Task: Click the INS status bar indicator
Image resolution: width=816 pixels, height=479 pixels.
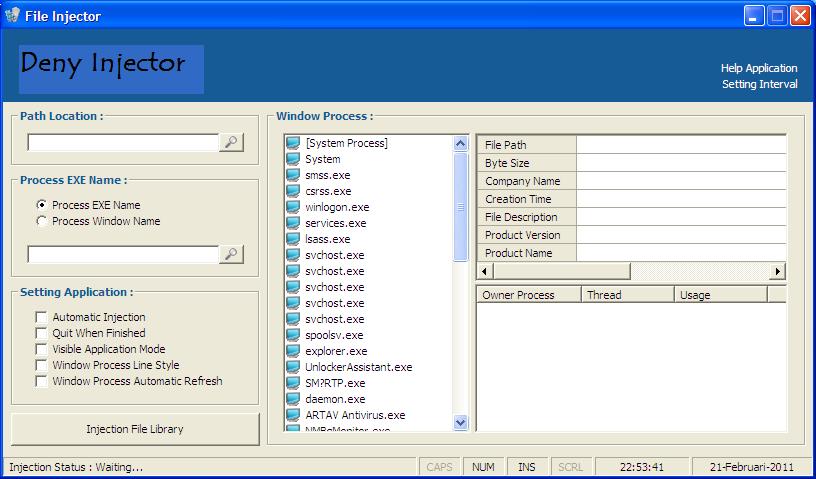Action: 526,467
